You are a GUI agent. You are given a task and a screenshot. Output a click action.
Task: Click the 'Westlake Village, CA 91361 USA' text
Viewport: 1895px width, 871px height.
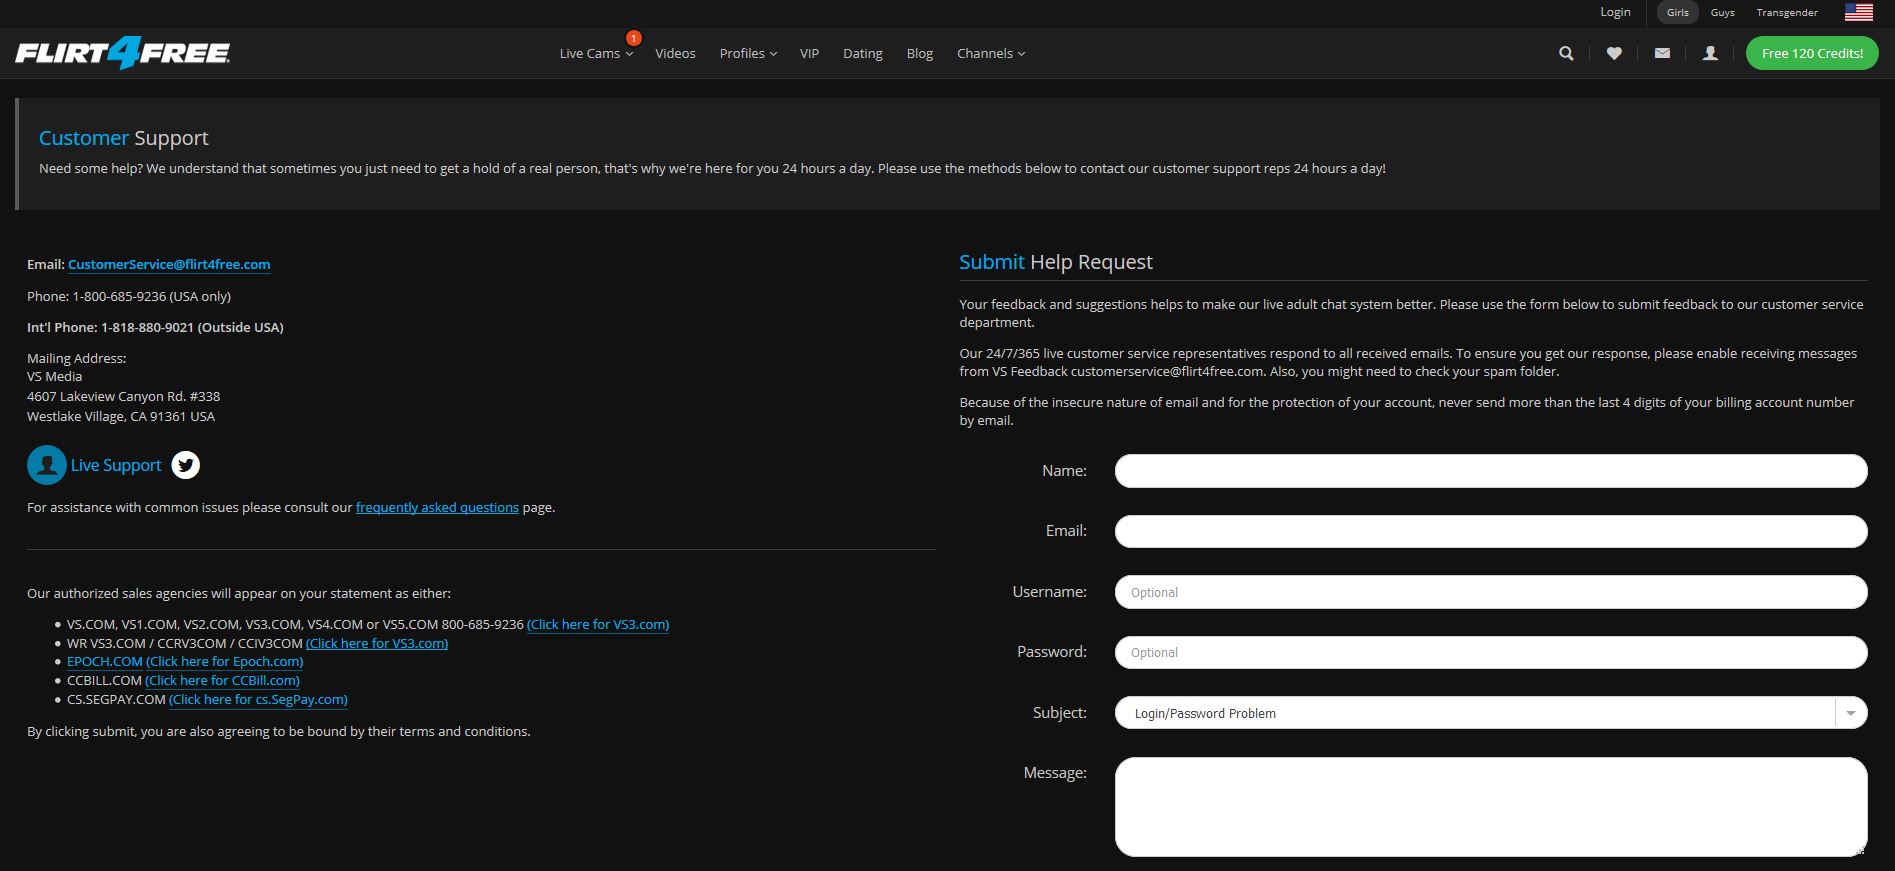pyautogui.click(x=121, y=417)
